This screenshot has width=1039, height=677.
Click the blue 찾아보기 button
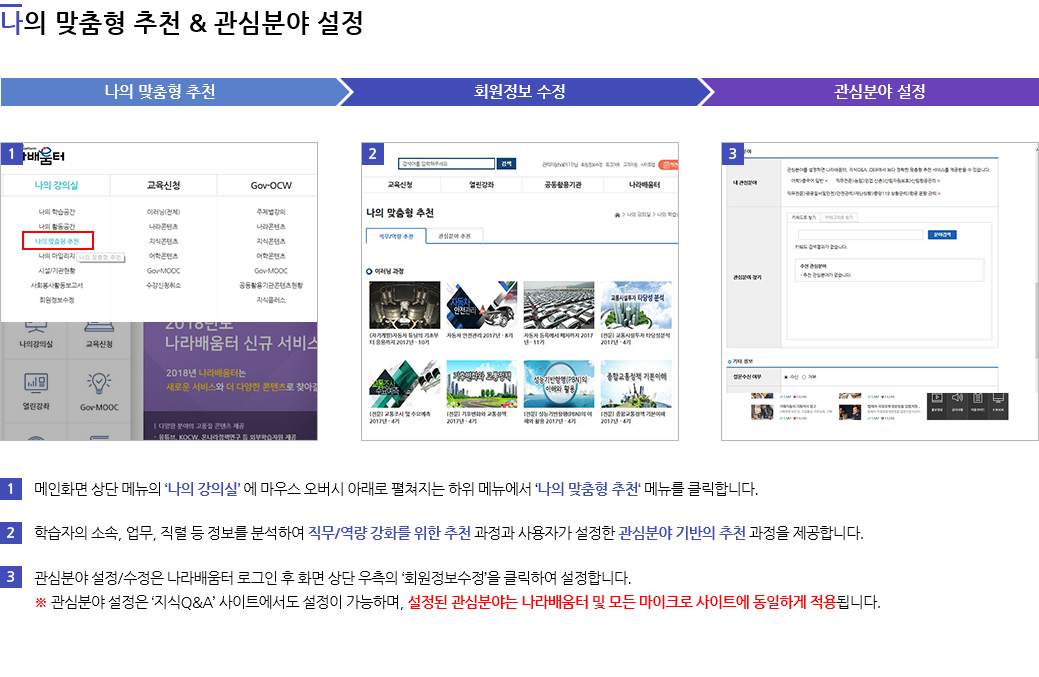942,233
